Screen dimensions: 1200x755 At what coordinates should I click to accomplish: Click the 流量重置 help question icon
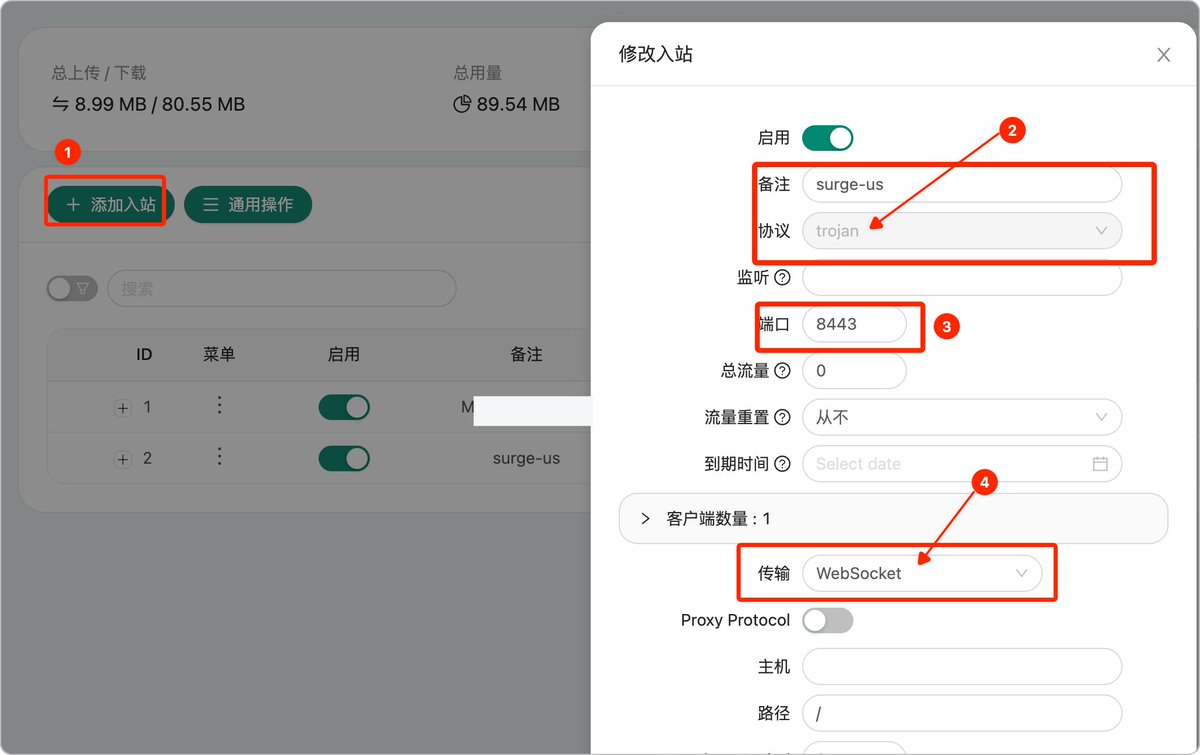(x=782, y=417)
